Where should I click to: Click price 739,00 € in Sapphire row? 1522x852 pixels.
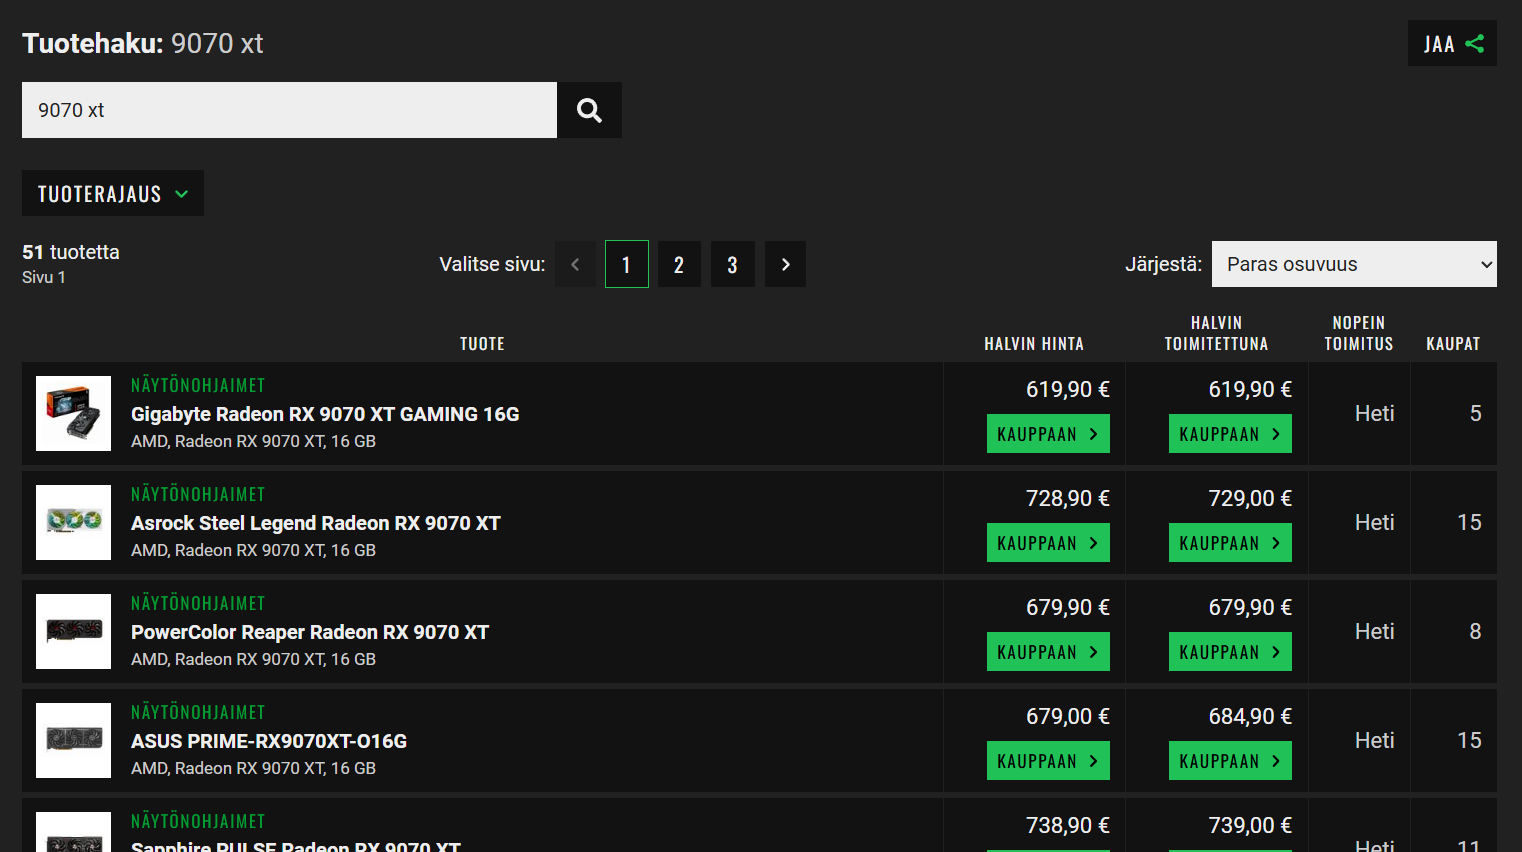click(1250, 825)
